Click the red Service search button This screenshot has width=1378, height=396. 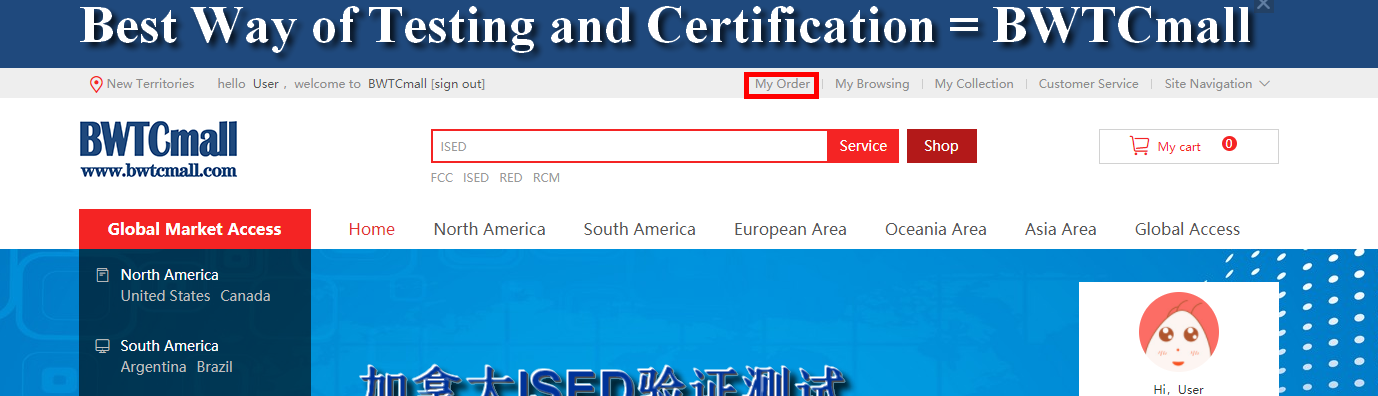863,146
